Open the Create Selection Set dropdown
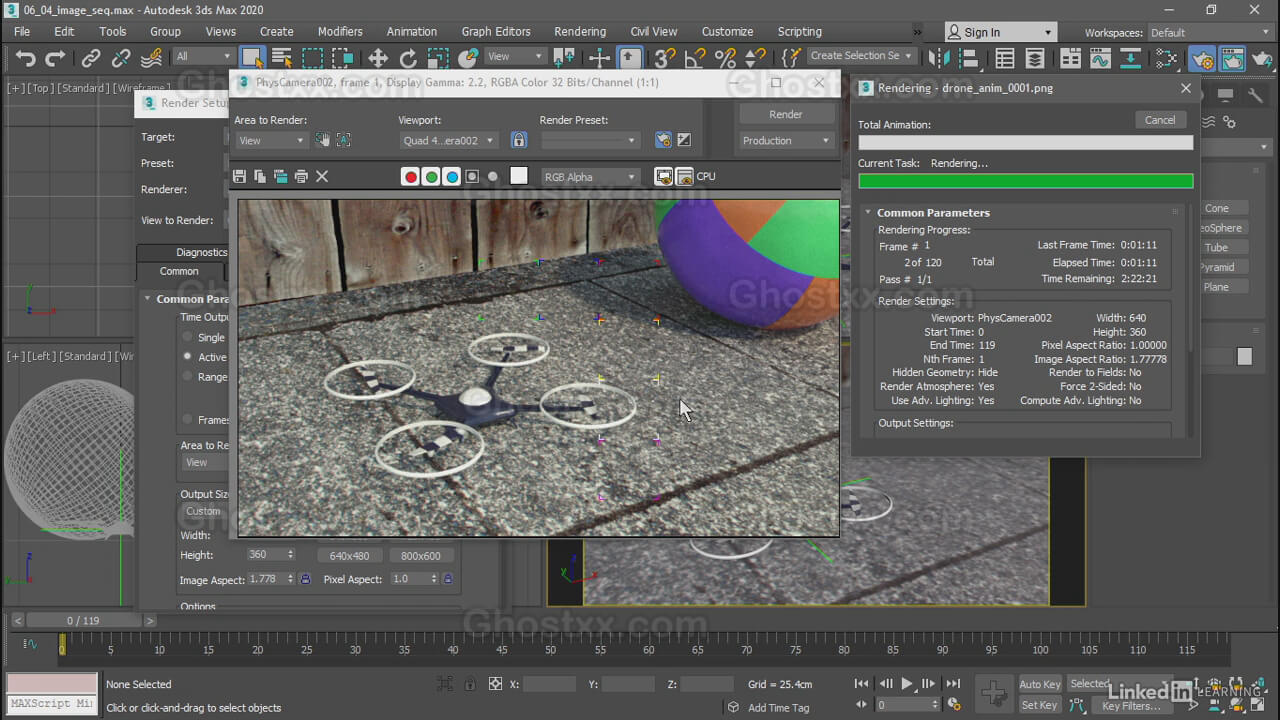This screenshot has width=1280, height=720. (859, 56)
